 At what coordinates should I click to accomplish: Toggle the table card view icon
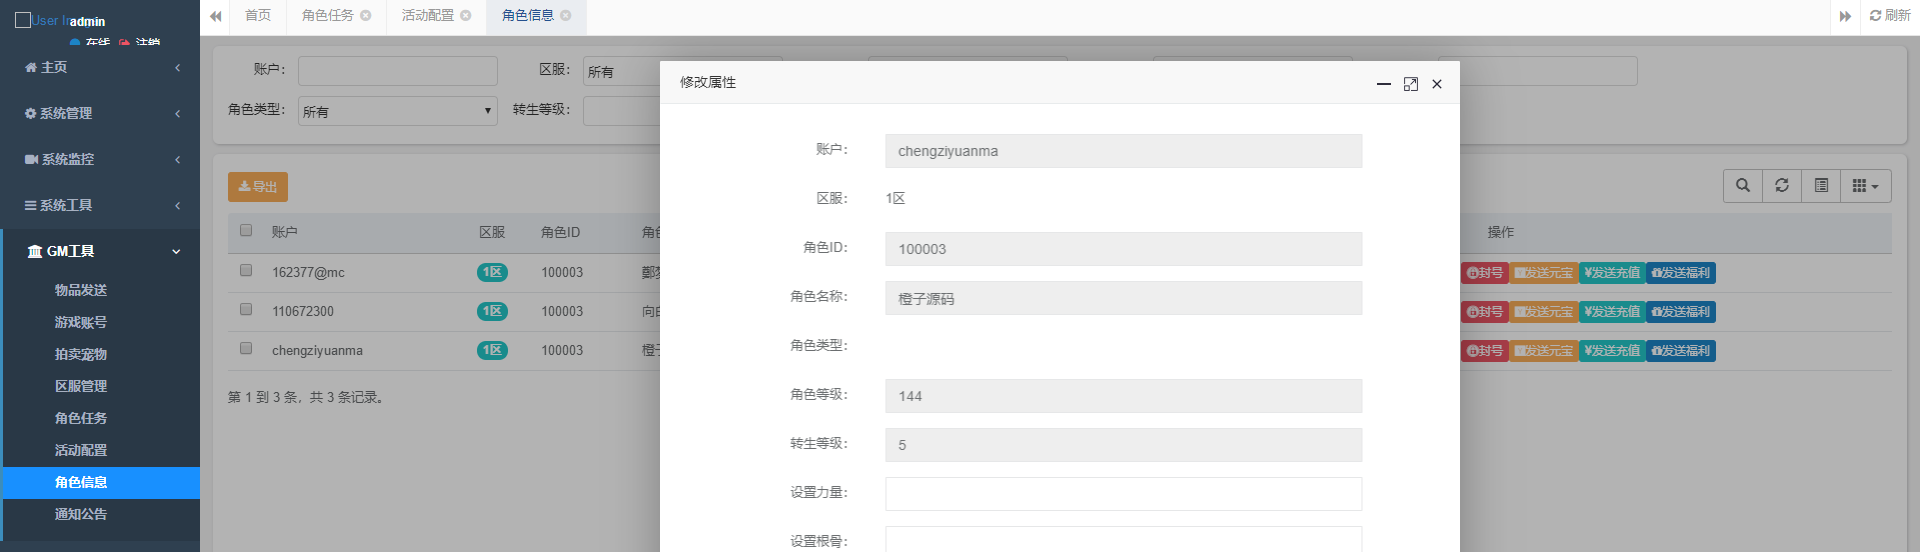(1821, 186)
